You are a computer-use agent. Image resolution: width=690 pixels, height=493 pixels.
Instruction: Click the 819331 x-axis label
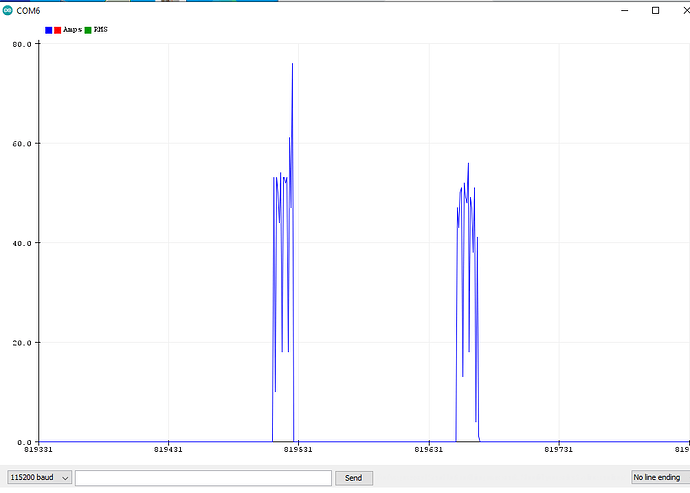[x=38, y=449]
